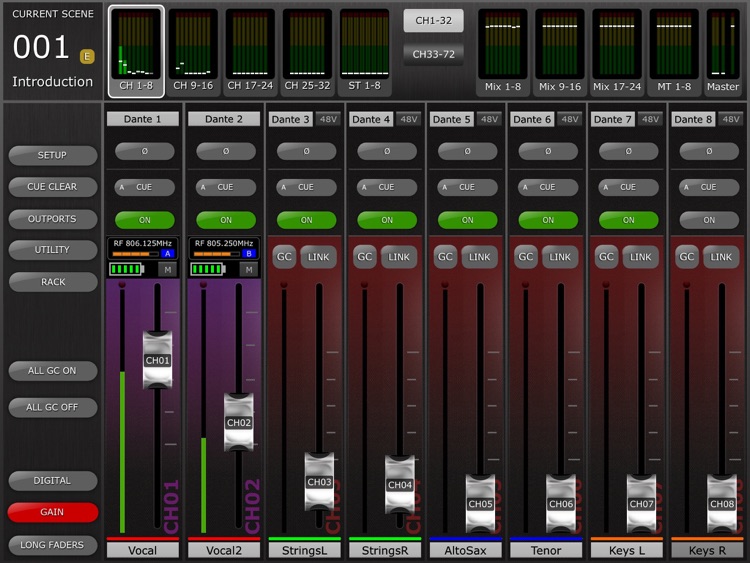750x563 pixels.
Task: Open the RACK page
Action: point(53,282)
